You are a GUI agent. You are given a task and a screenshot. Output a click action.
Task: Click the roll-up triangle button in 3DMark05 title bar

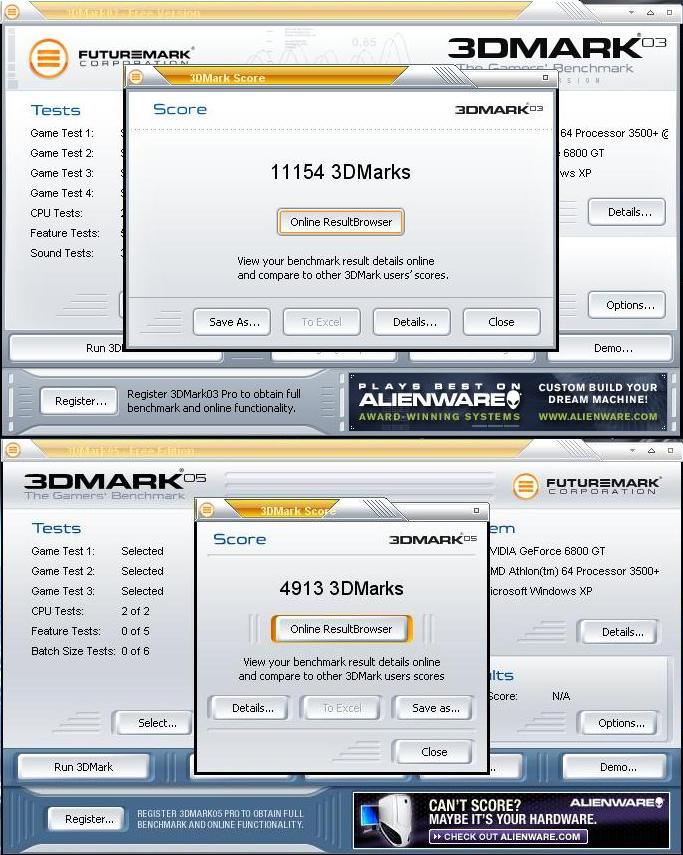[651, 450]
